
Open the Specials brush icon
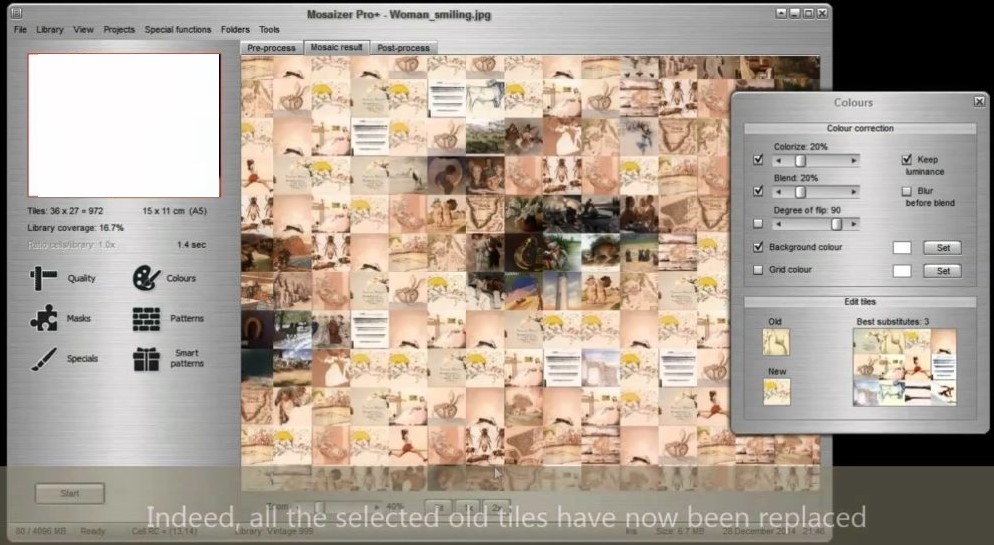tap(43, 359)
